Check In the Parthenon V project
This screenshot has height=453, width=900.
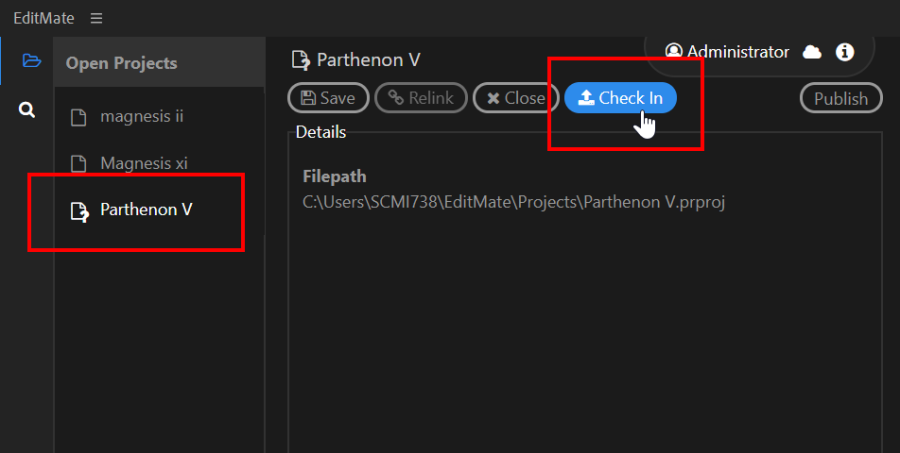[x=620, y=98]
